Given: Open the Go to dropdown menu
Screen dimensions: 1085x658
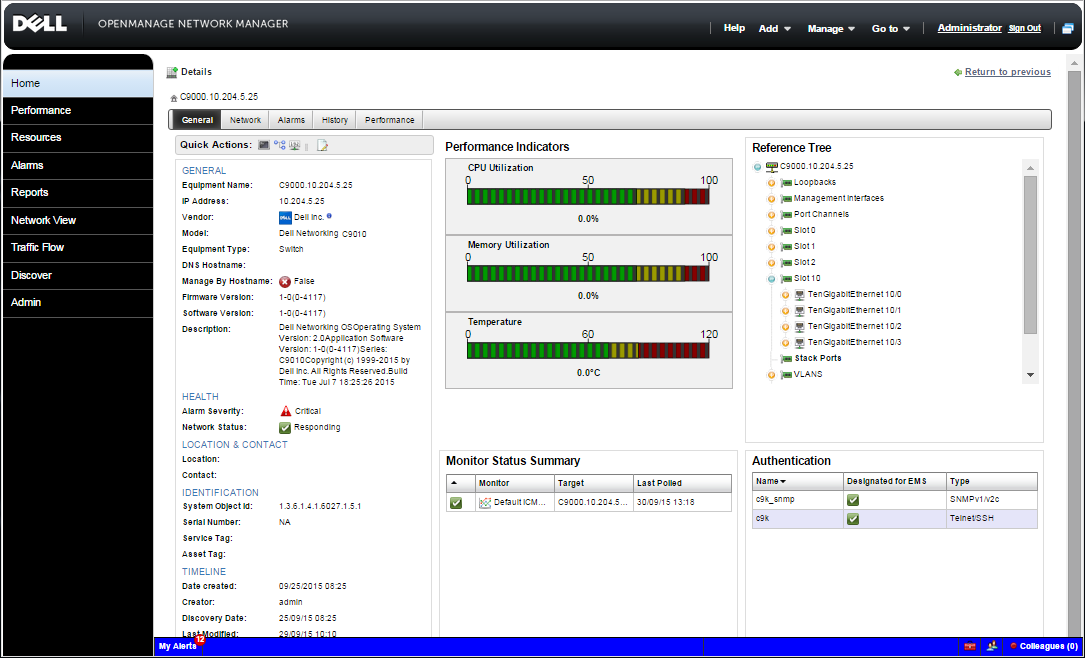Looking at the screenshot, I should coord(891,28).
